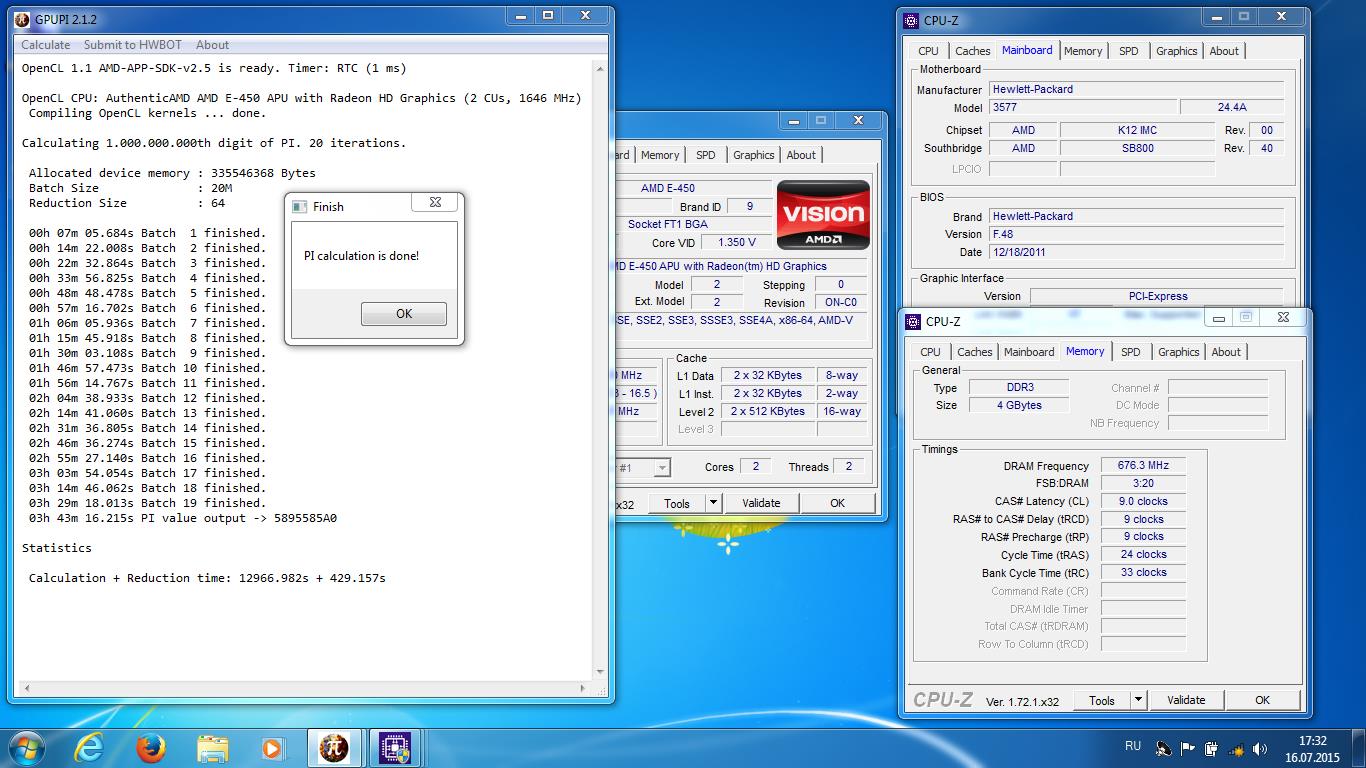The image size is (1366, 768).
Task: Click the GPUPI title bar icon
Action: (23, 19)
